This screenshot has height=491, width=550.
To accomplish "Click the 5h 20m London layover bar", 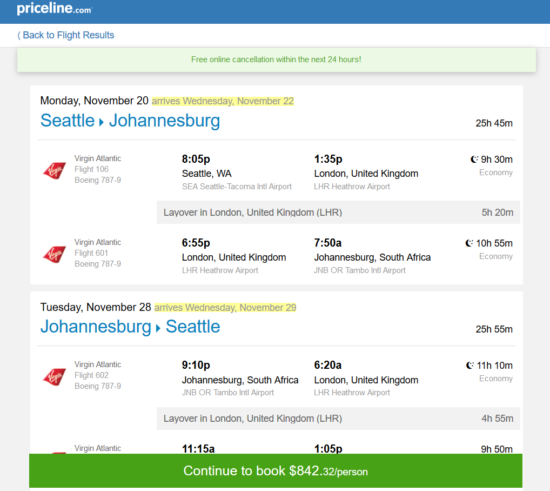I will (x=338, y=213).
